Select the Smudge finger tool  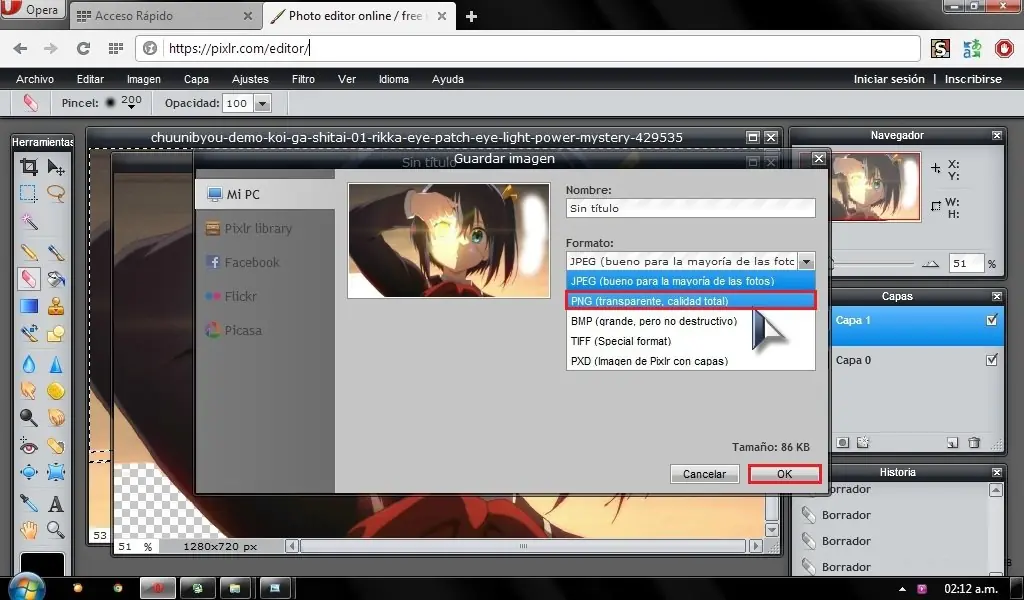29,390
